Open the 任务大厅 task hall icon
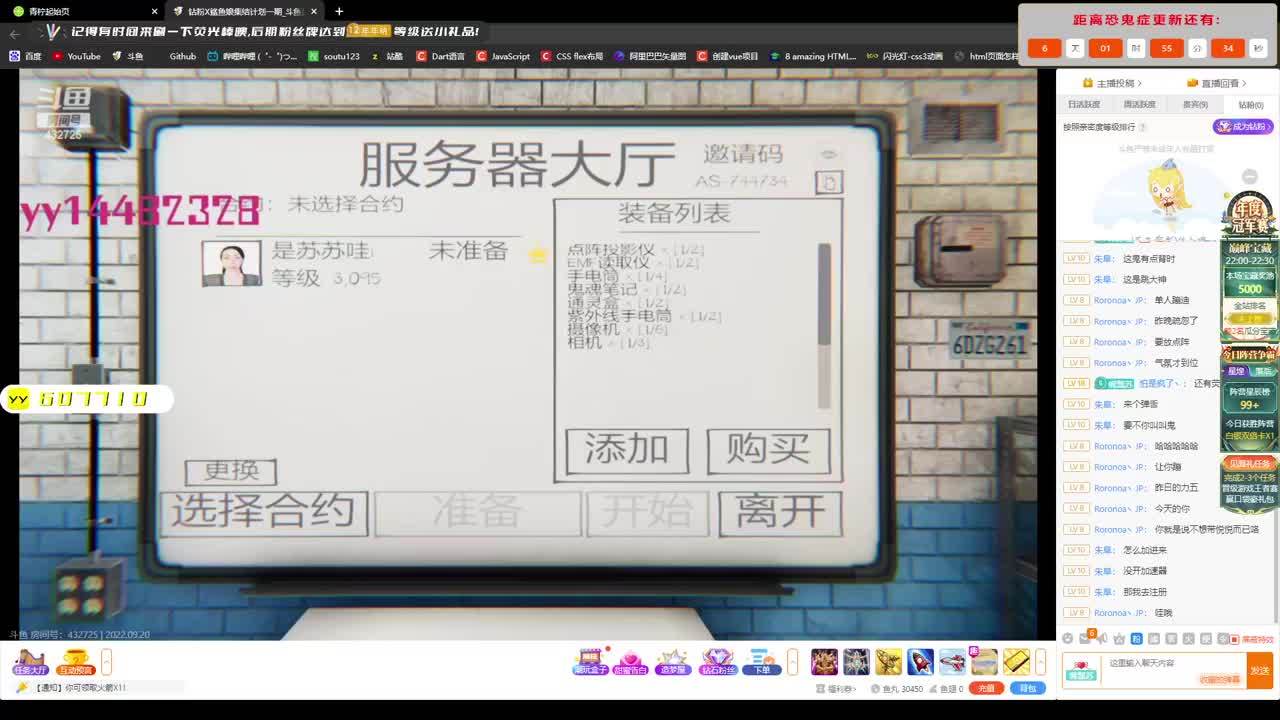This screenshot has height=720, width=1280. (30, 662)
